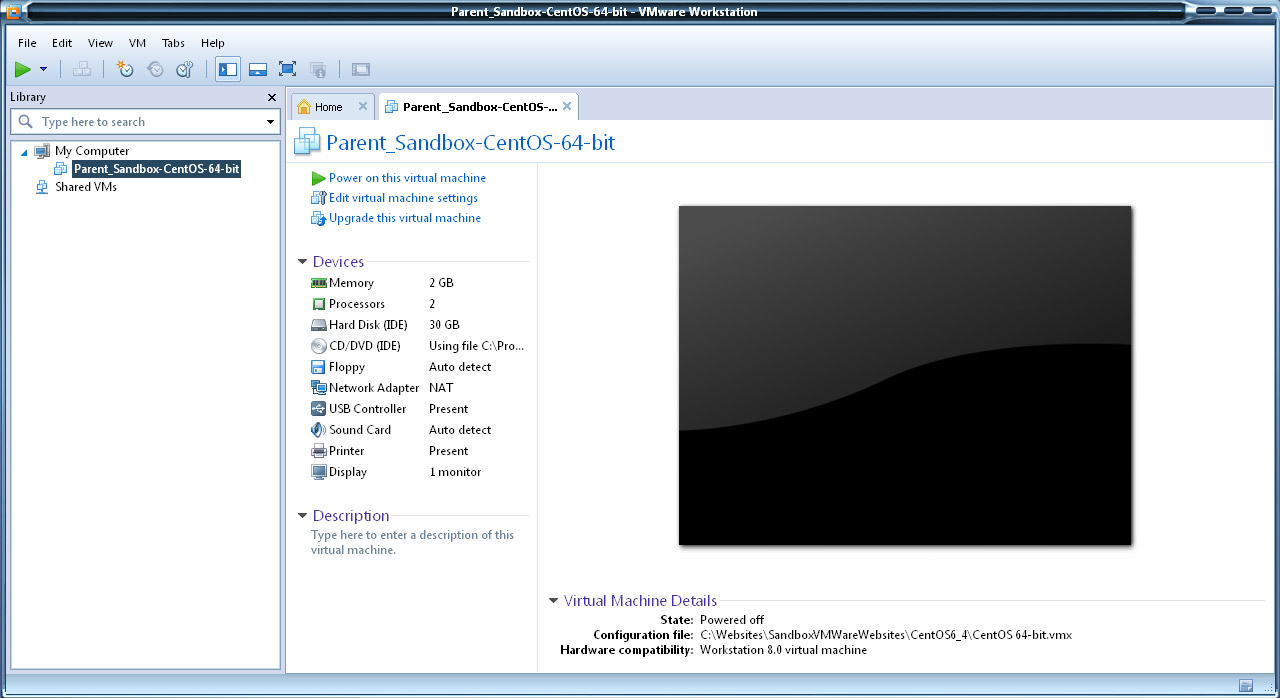Screen dimensions: 1280x698
Task: Collapse the Devices section
Action: (303, 262)
